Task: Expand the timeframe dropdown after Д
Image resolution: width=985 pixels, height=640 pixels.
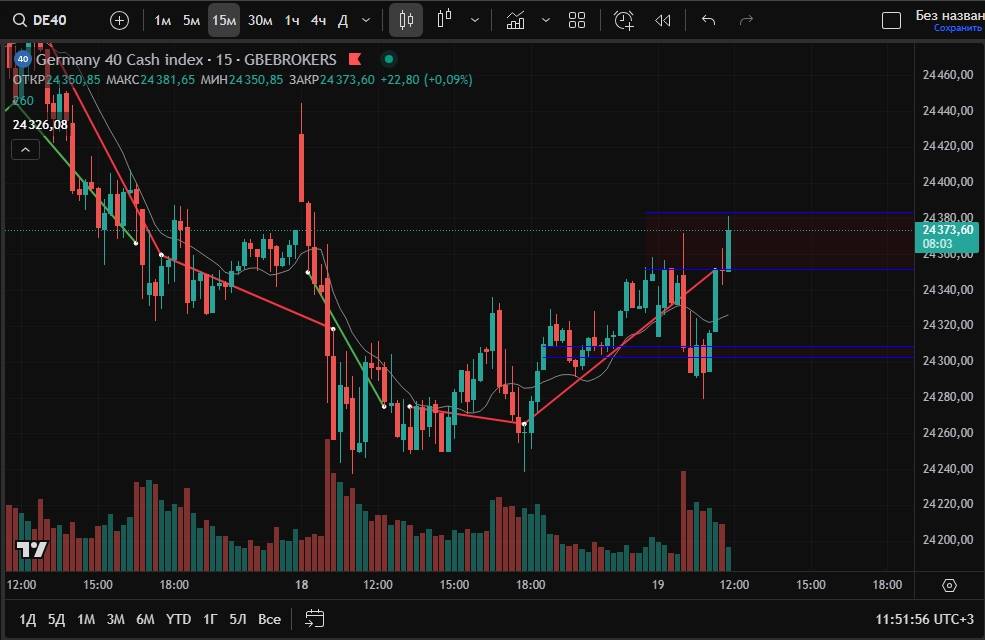Action: pos(366,20)
